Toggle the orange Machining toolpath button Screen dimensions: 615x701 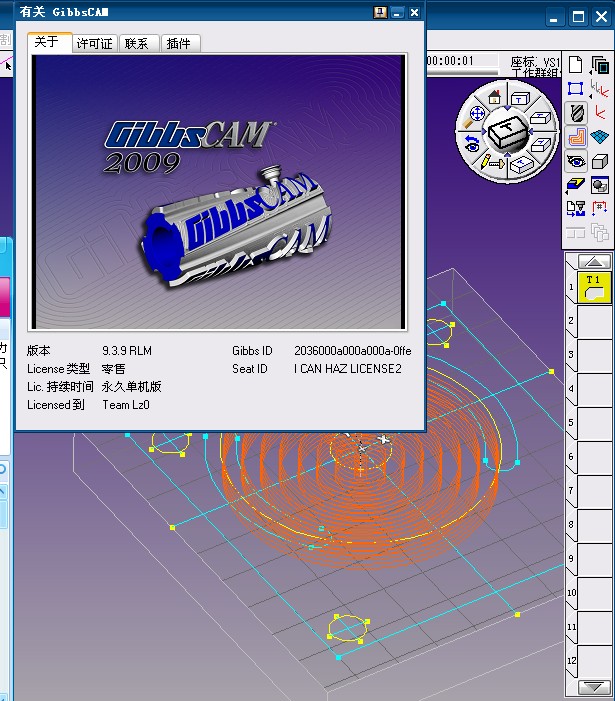pos(576,137)
